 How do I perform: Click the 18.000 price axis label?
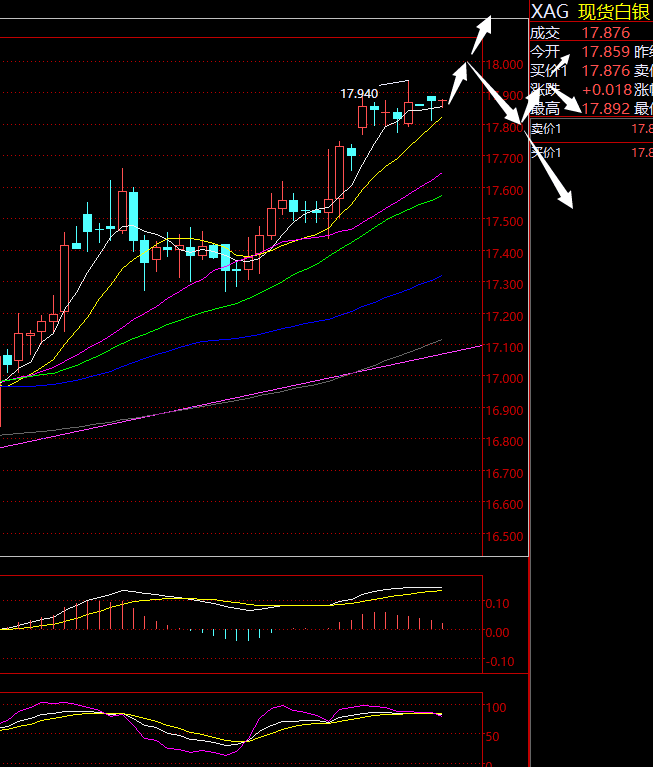click(x=504, y=65)
